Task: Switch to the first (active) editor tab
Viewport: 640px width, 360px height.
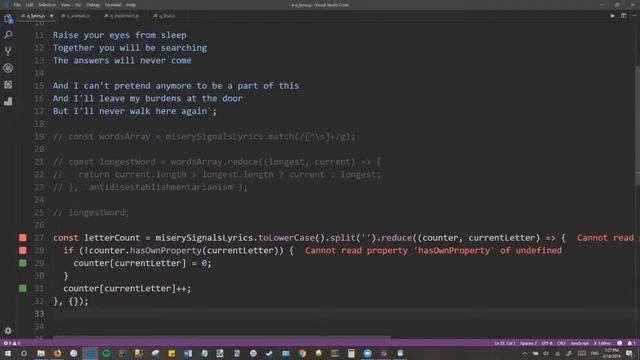Action: [36, 16]
